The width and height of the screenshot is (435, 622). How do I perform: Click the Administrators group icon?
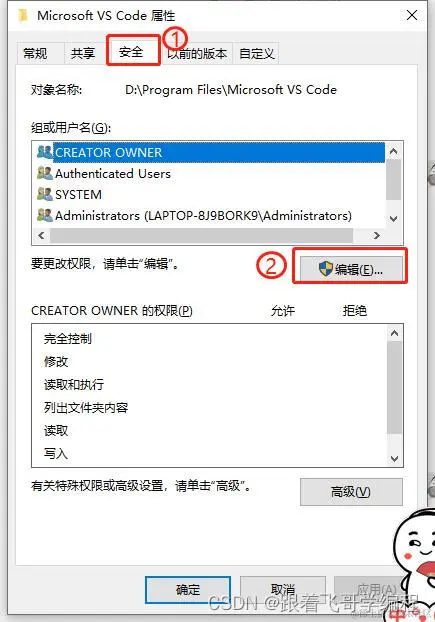(x=45, y=215)
